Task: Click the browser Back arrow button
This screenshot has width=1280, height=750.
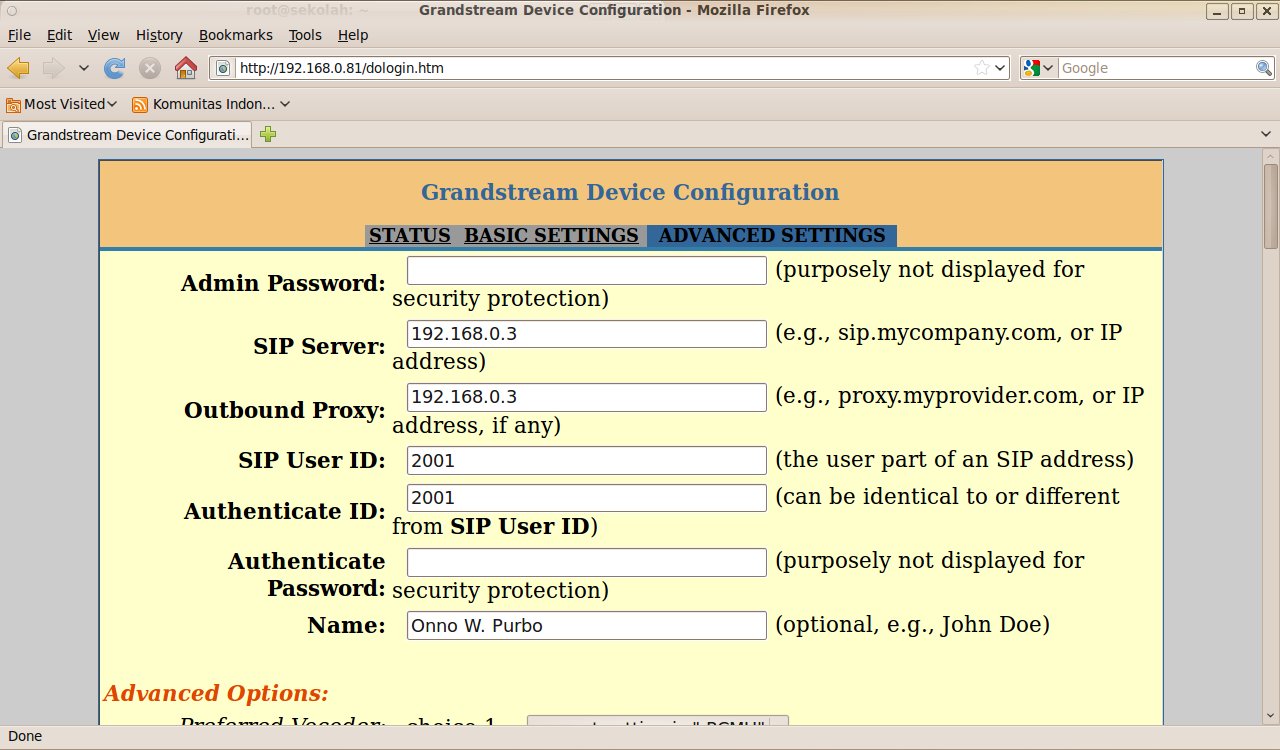Action: pyautogui.click(x=19, y=68)
